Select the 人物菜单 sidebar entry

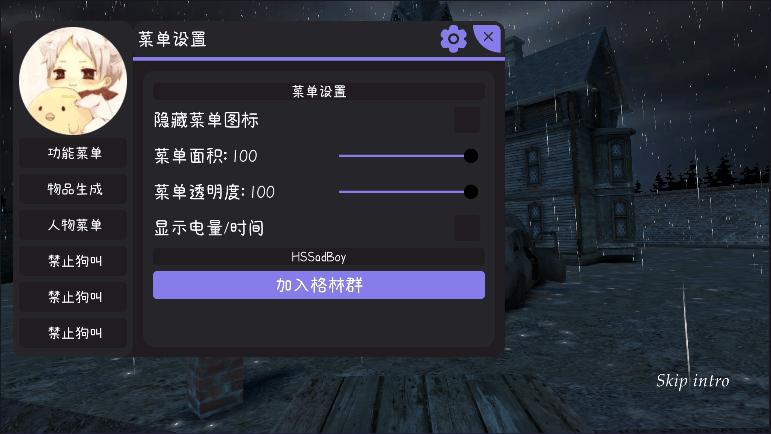click(73, 225)
